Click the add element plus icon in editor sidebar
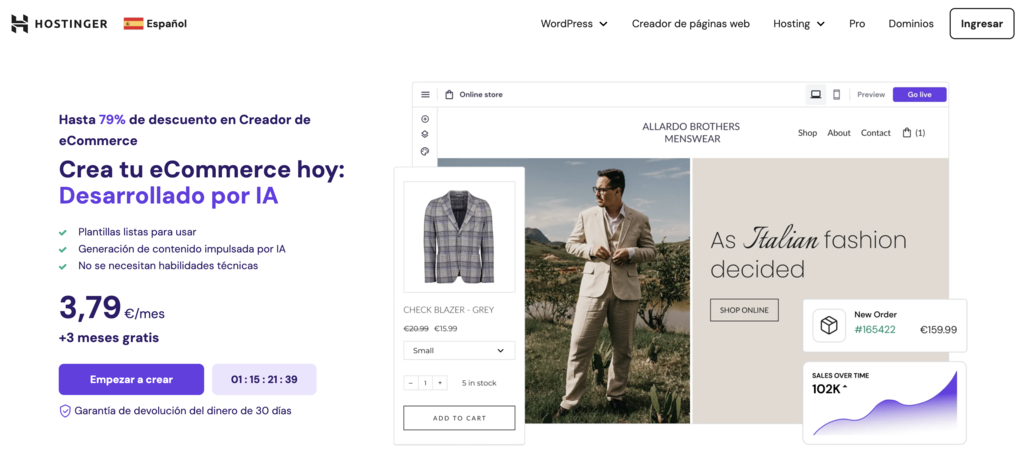This screenshot has height=473, width=1024. point(425,119)
